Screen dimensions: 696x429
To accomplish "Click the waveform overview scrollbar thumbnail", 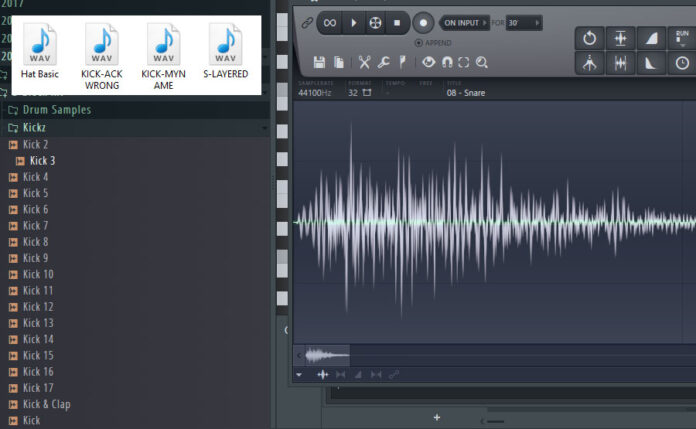I will click(326, 355).
